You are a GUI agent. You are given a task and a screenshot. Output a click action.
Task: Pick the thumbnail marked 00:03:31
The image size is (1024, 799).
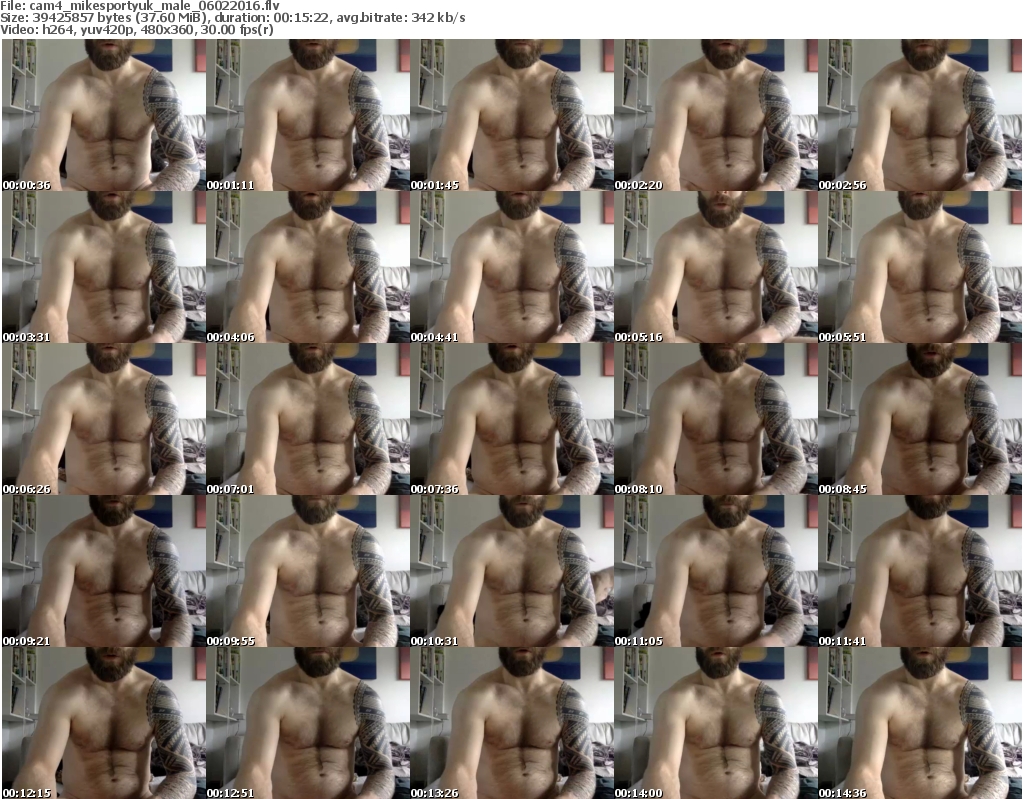pyautogui.click(x=104, y=267)
